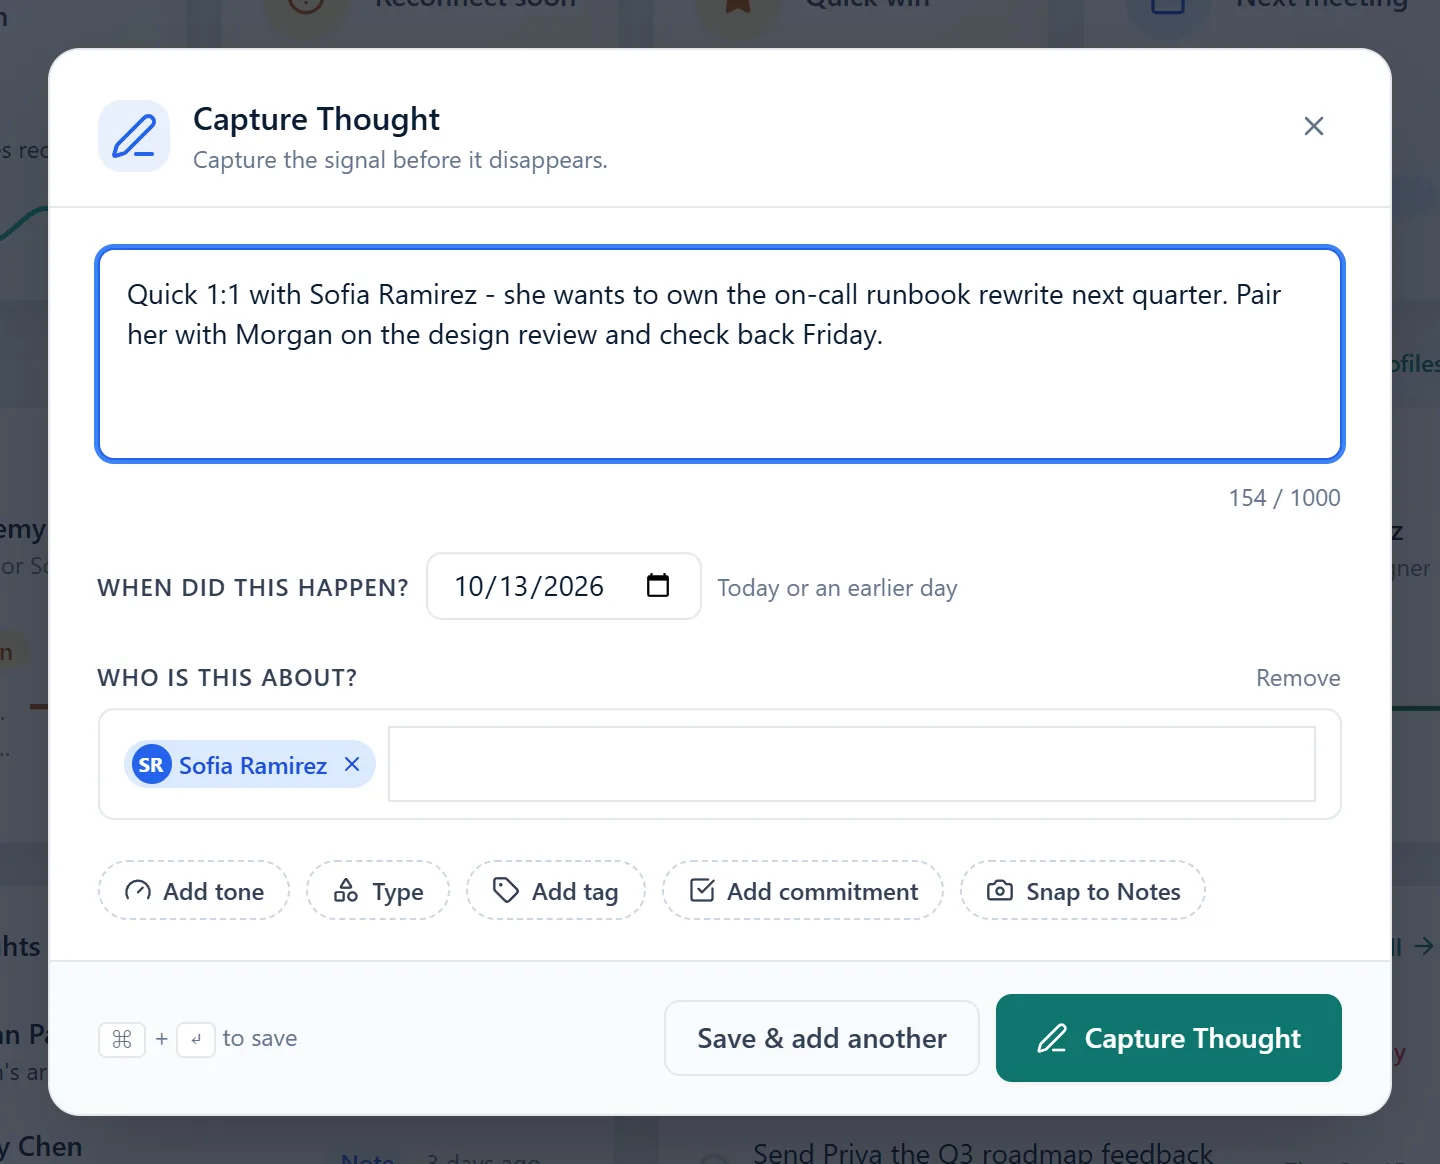Click the gauge icon on Add tone
Image resolution: width=1440 pixels, height=1164 pixels.
coord(138,890)
